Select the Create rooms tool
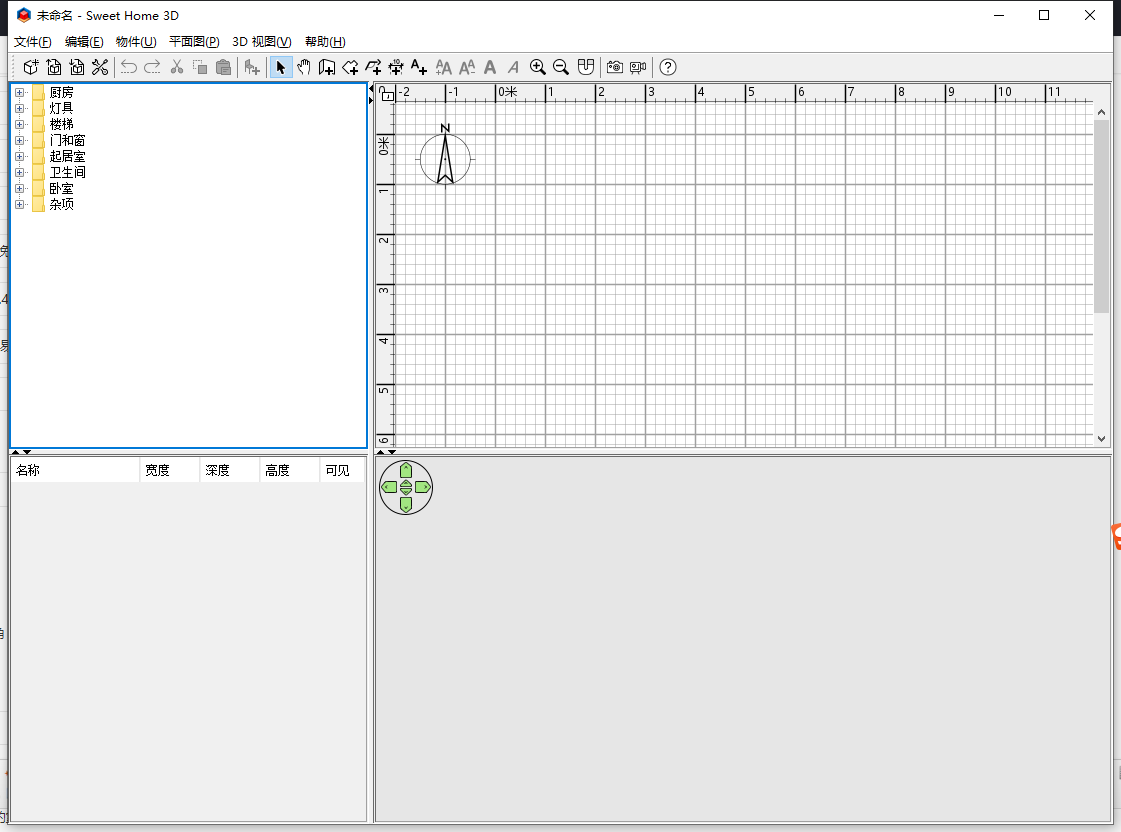1121x832 pixels. [350, 67]
